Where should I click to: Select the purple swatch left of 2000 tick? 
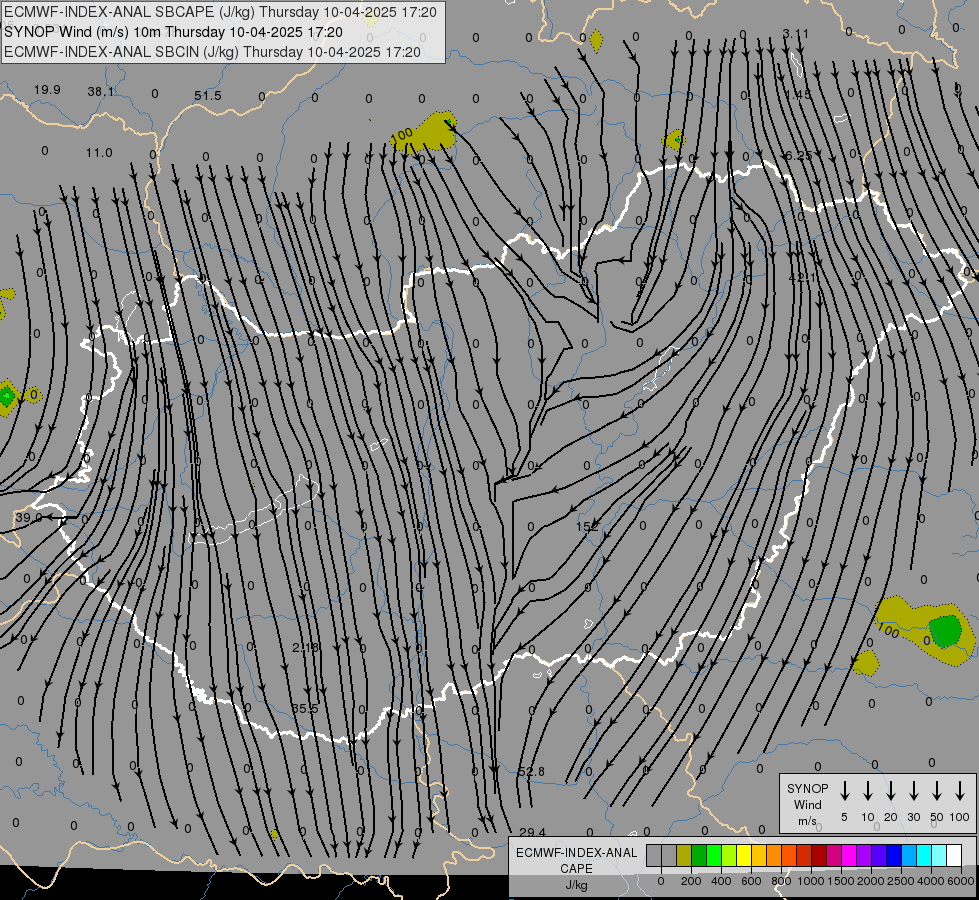pos(863,855)
